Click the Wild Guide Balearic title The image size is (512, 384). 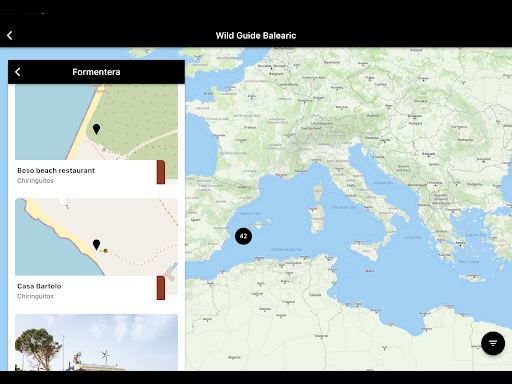(256, 35)
